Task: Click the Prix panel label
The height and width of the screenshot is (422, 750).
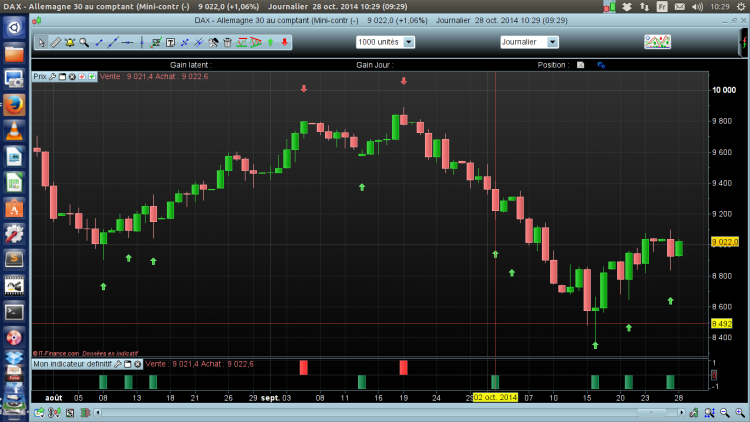Action: pyautogui.click(x=40, y=77)
